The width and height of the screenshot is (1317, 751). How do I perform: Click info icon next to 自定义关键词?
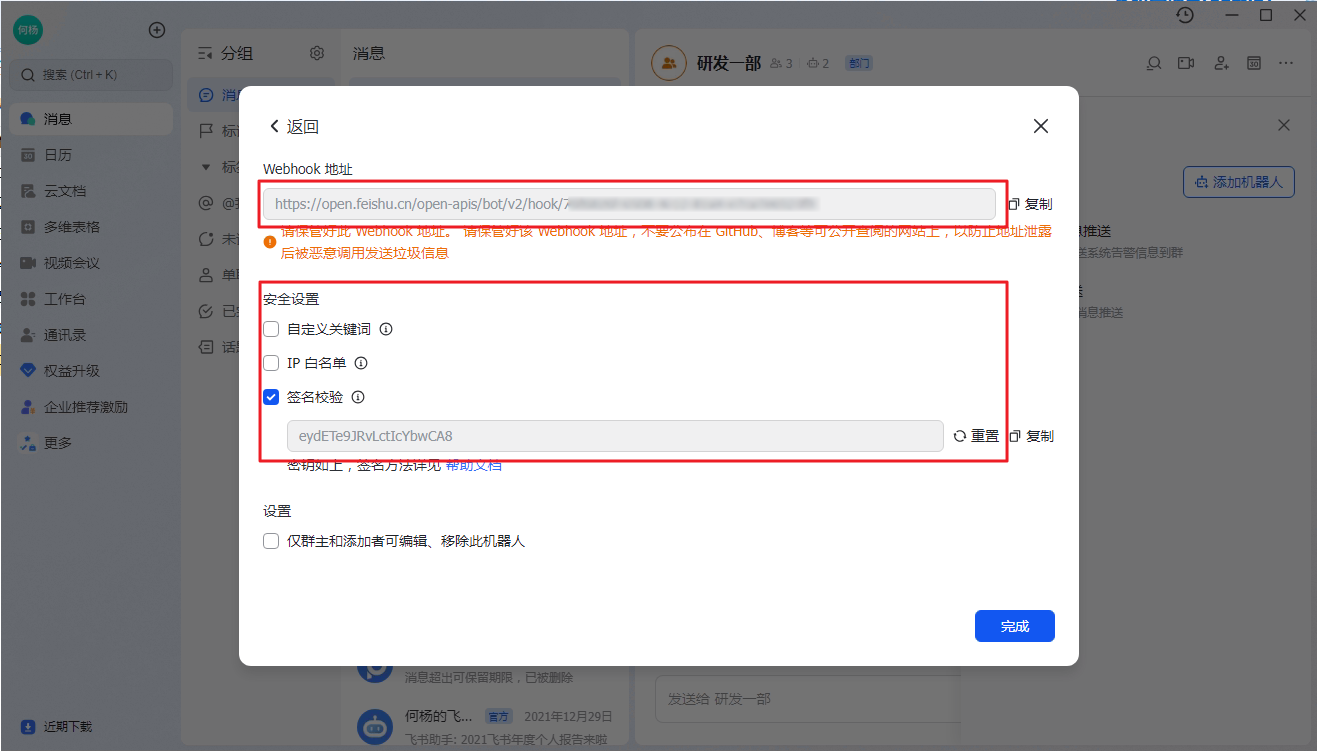pos(386,329)
